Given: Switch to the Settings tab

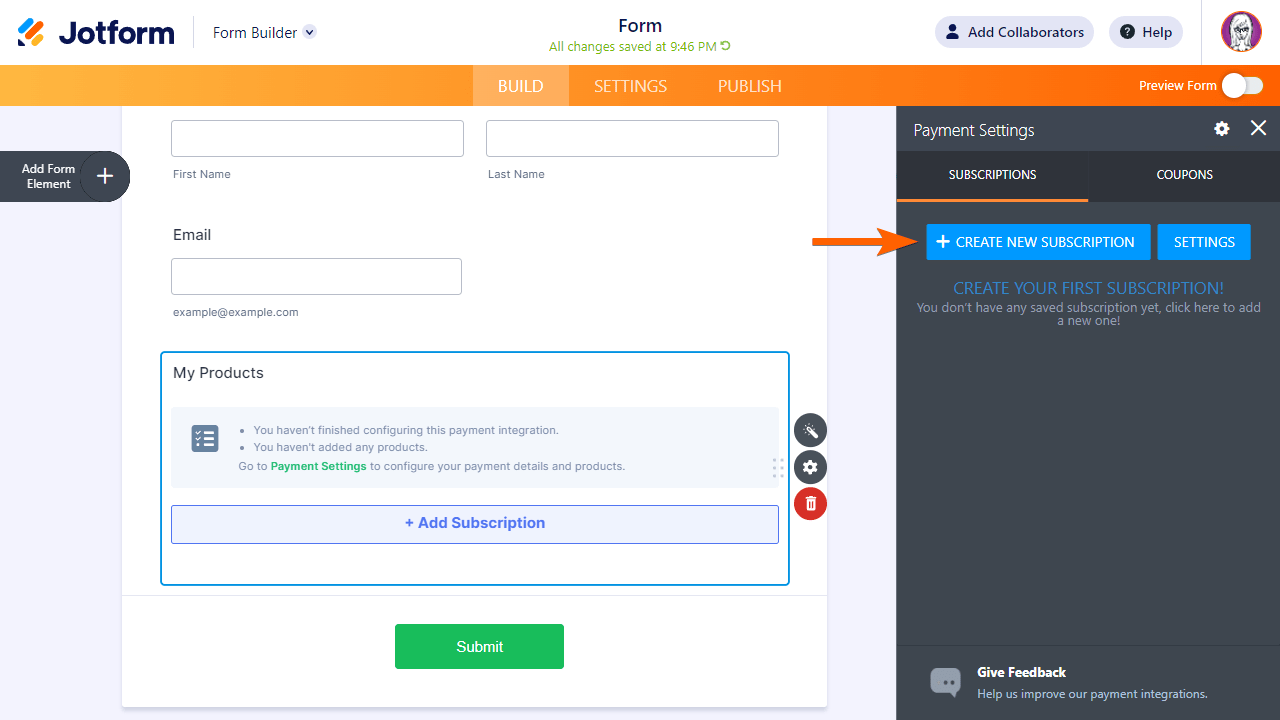Looking at the screenshot, I should tap(630, 86).
